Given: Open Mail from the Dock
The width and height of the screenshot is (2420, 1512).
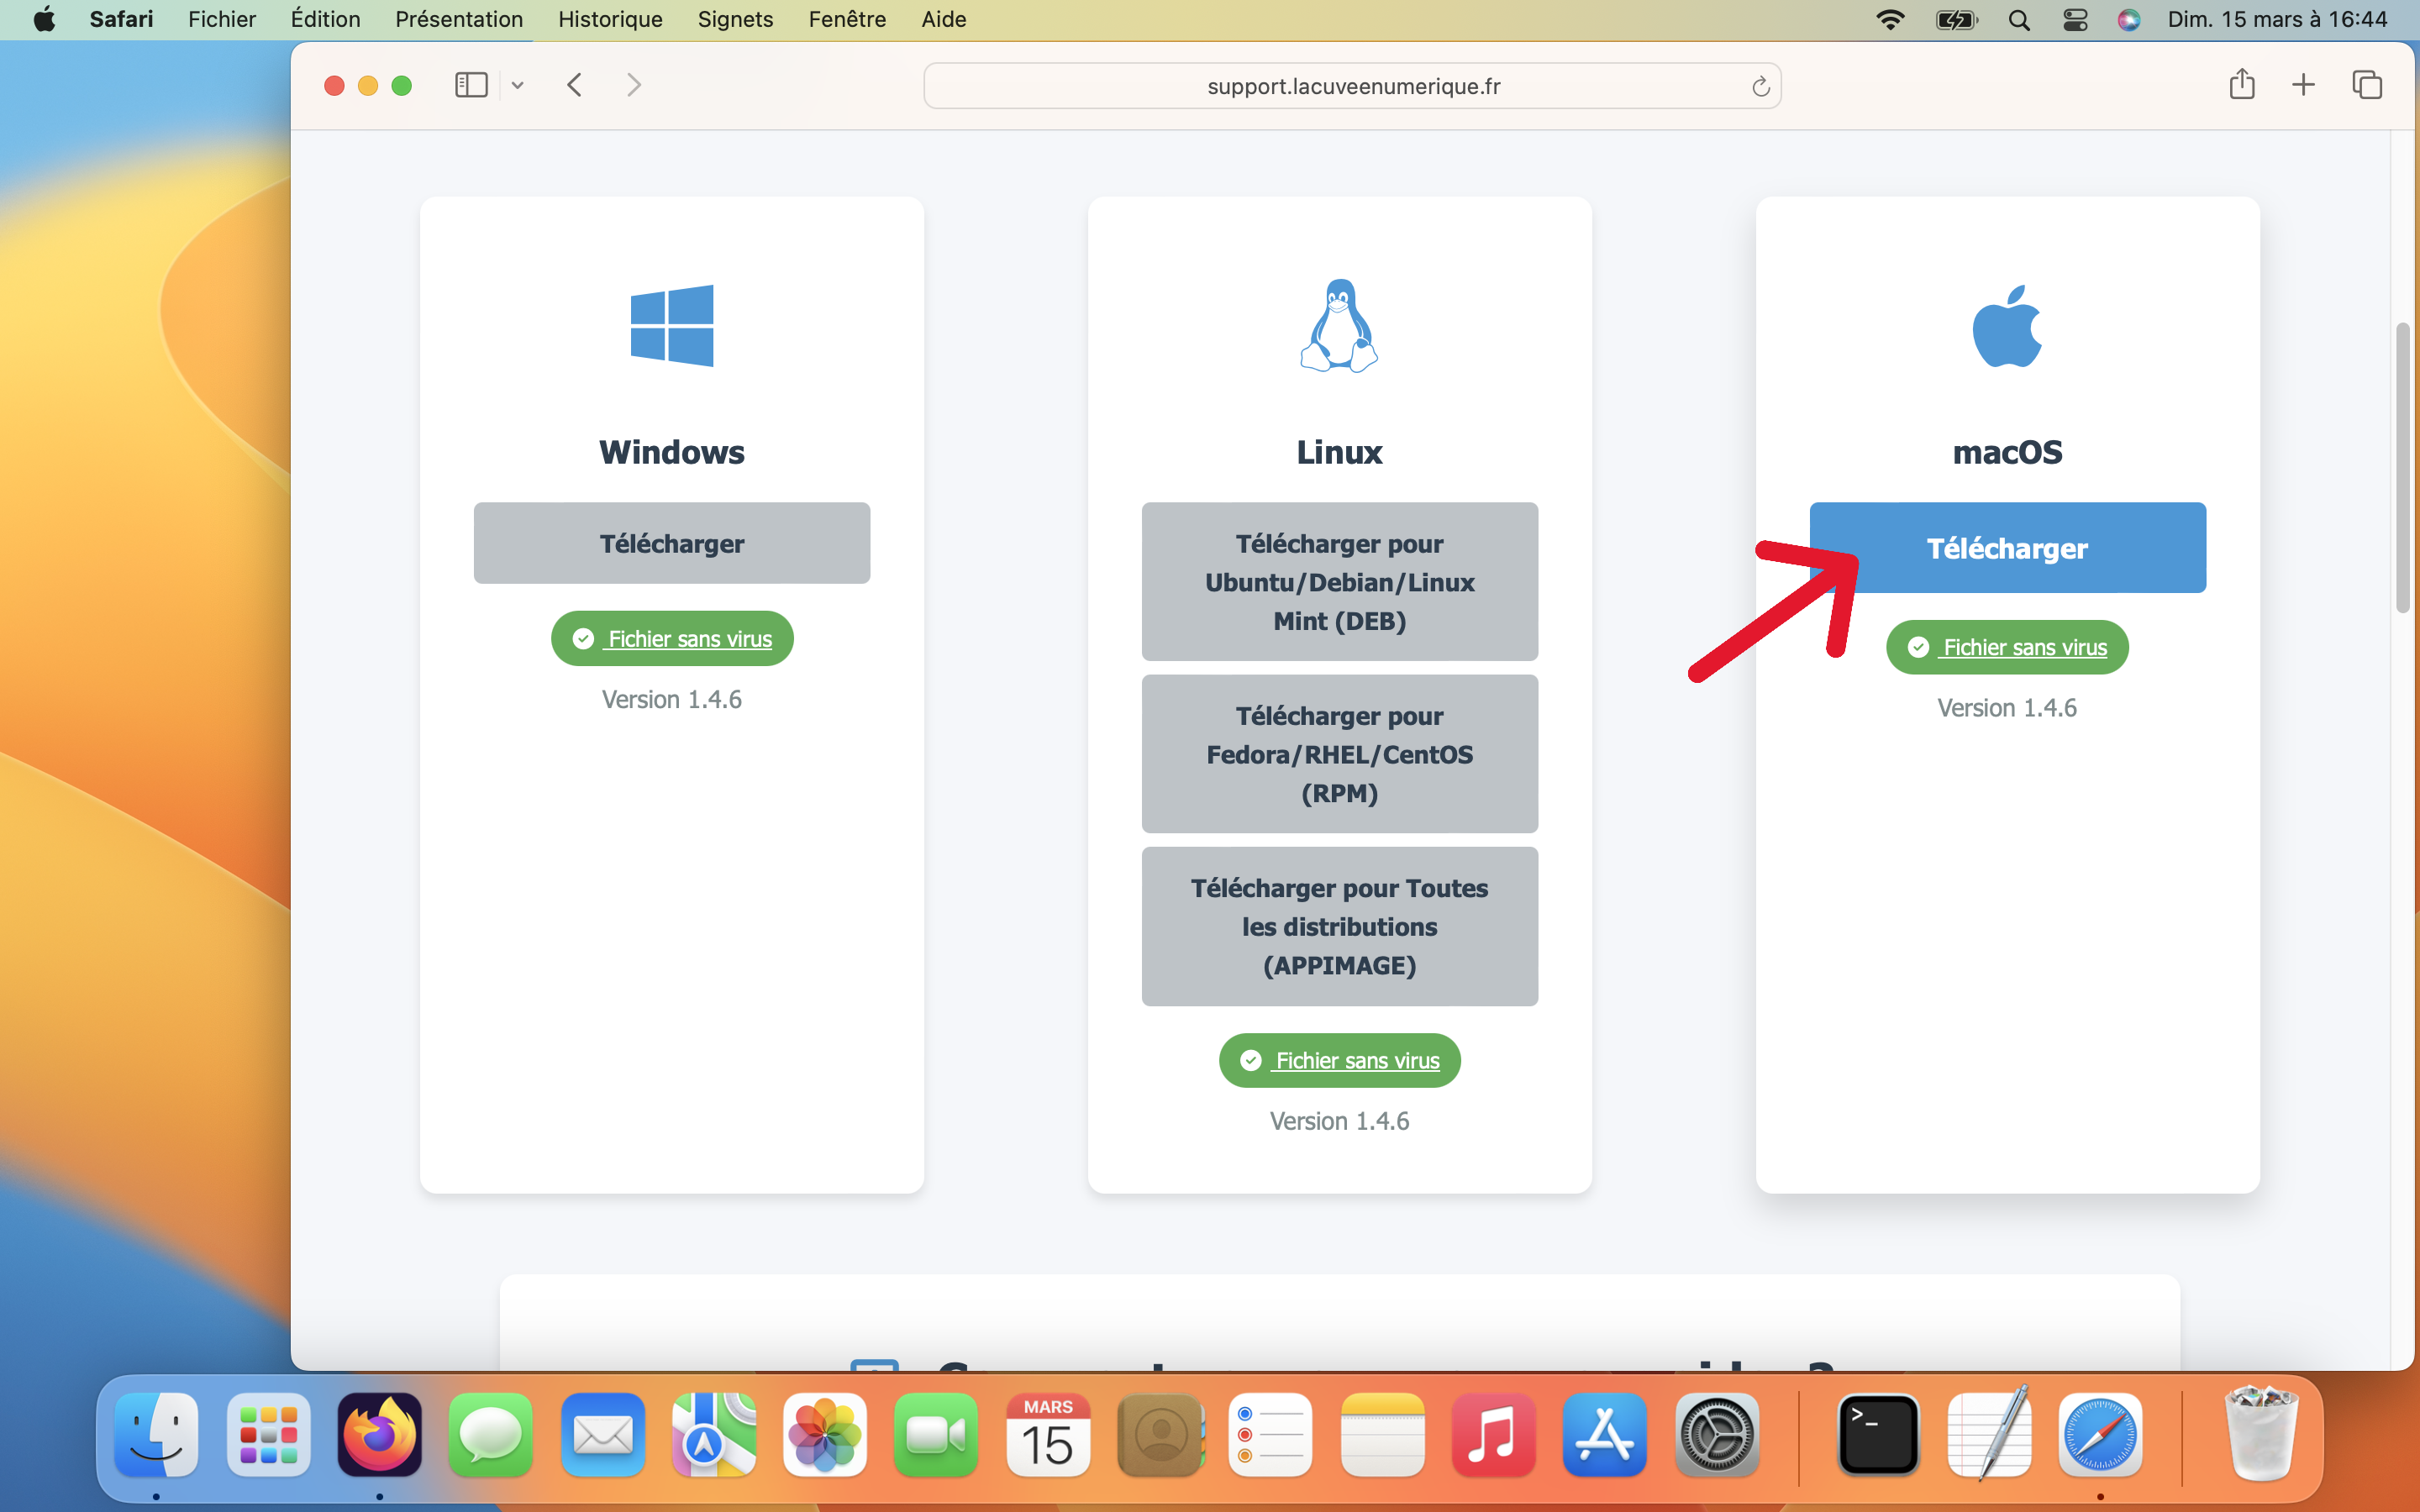Looking at the screenshot, I should tap(602, 1435).
